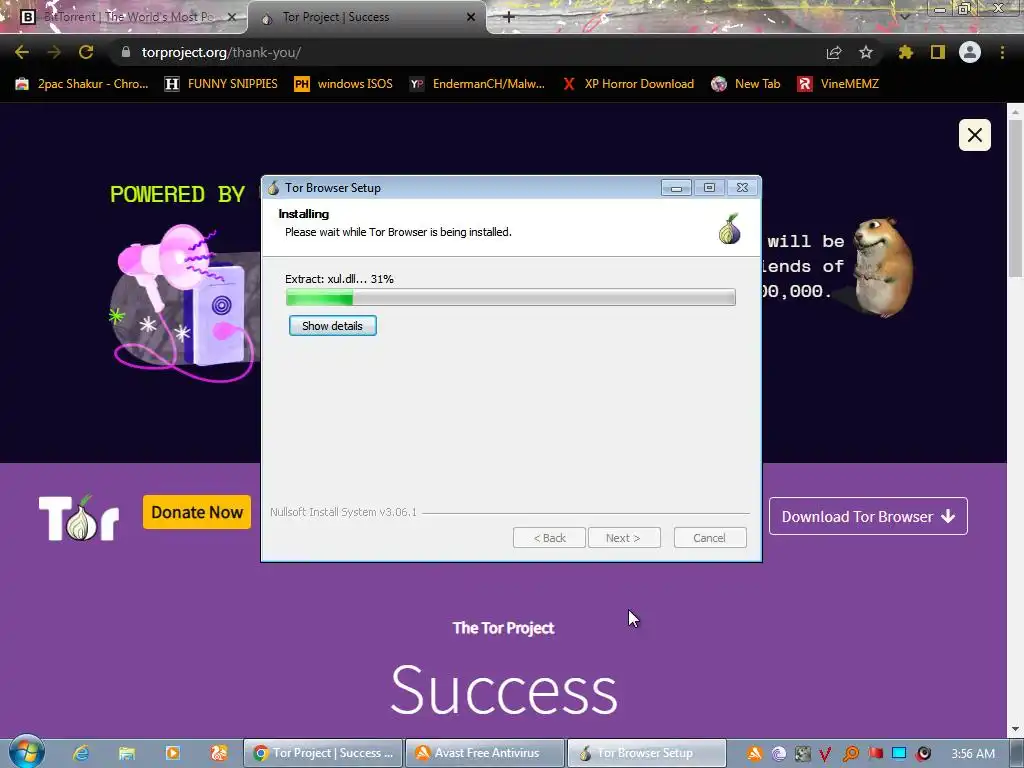Click the onion icon in setup title bar
This screenshot has width=1024, height=768.
coord(273,187)
